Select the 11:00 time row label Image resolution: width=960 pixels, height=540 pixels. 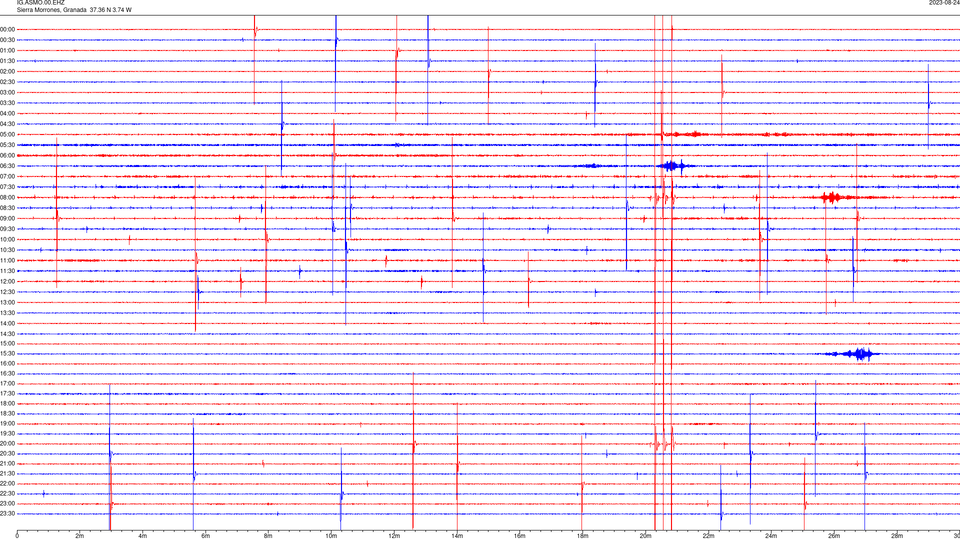tap(8, 260)
